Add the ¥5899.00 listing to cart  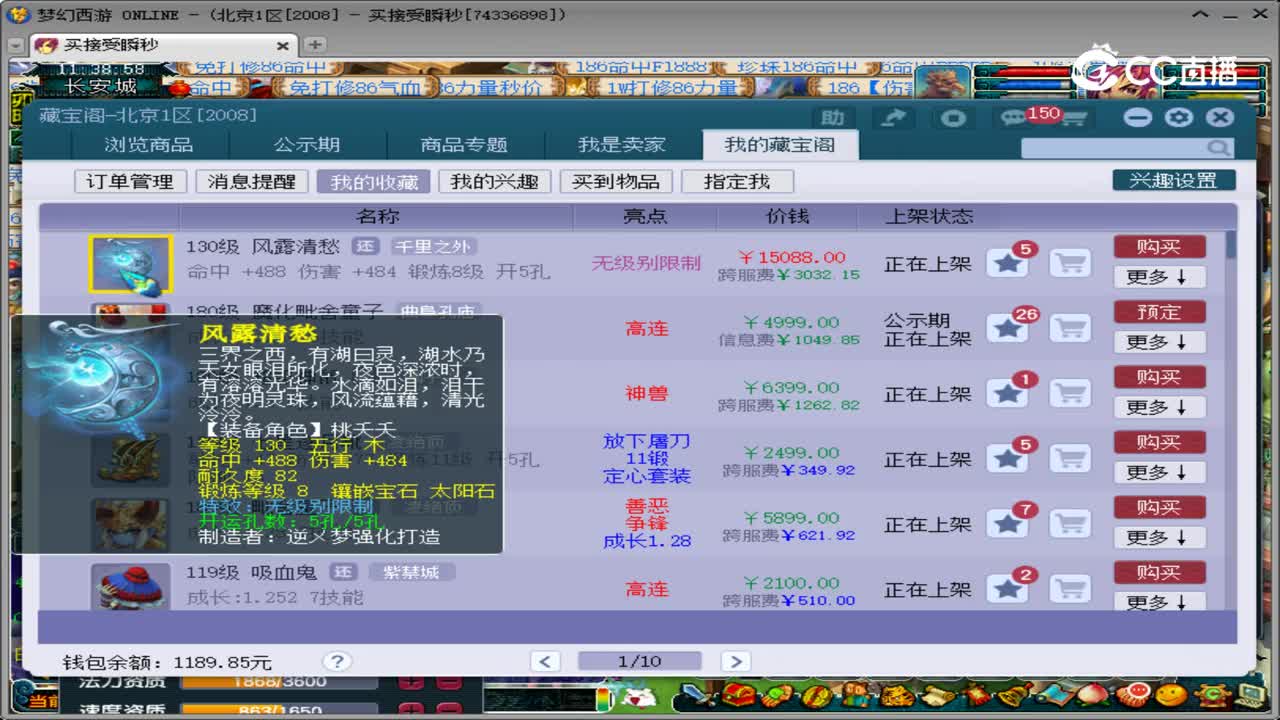[1070, 524]
